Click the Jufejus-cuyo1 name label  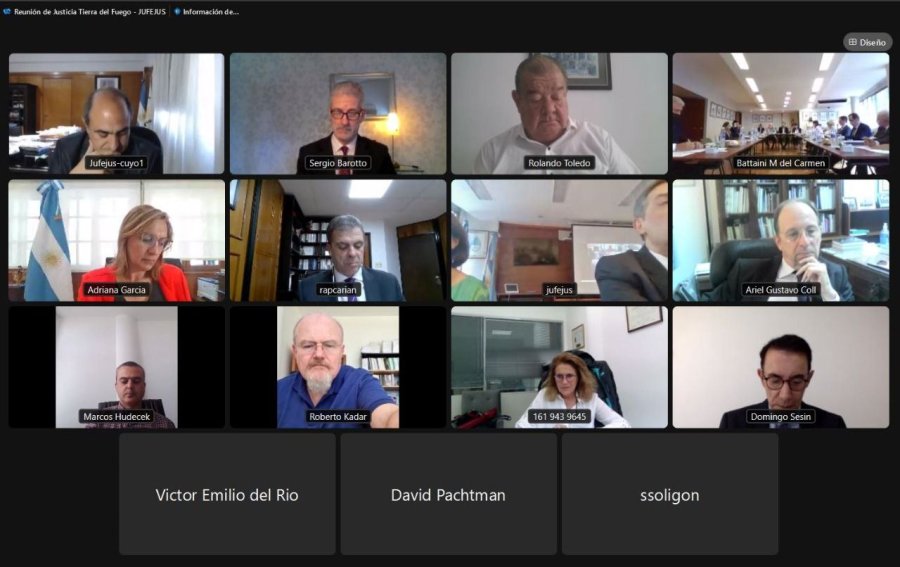[x=117, y=163]
